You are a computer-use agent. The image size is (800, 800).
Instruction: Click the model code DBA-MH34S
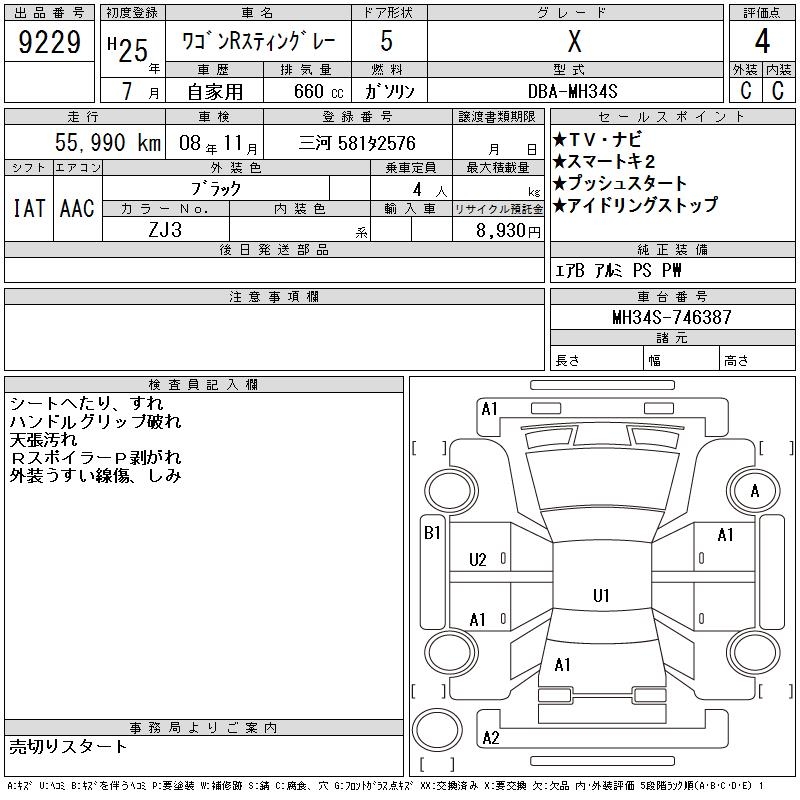pos(574,91)
